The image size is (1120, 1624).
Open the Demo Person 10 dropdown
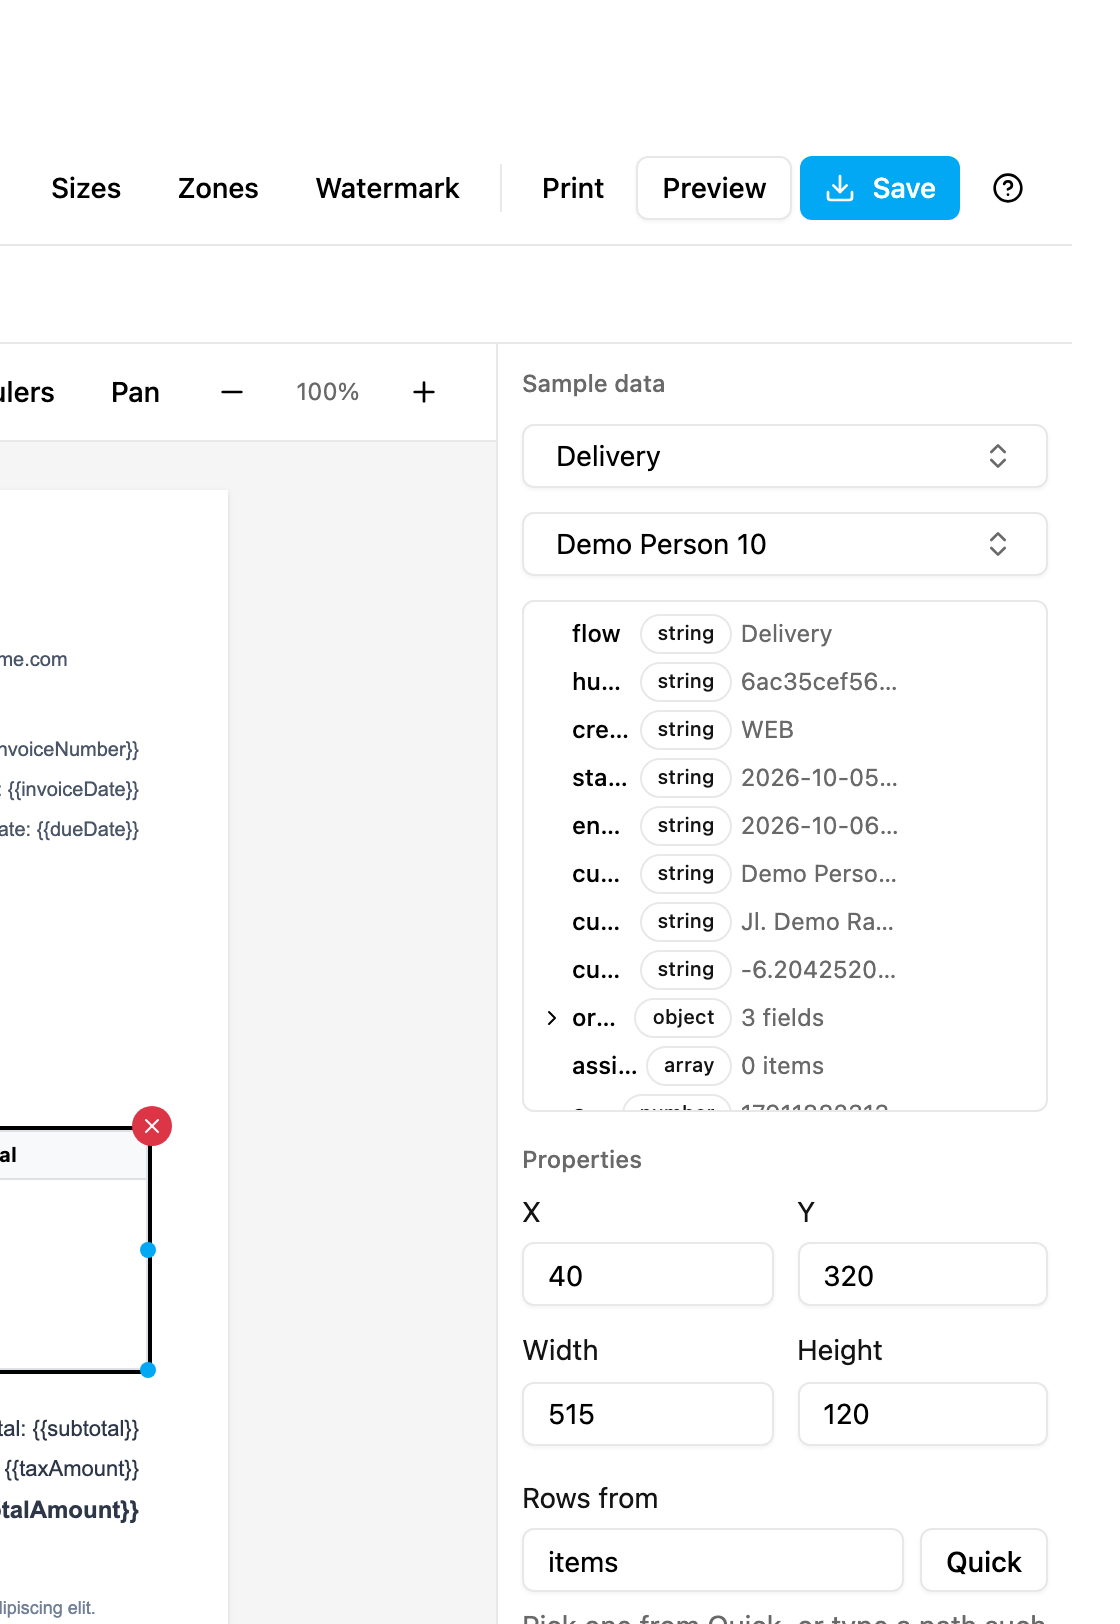click(785, 544)
